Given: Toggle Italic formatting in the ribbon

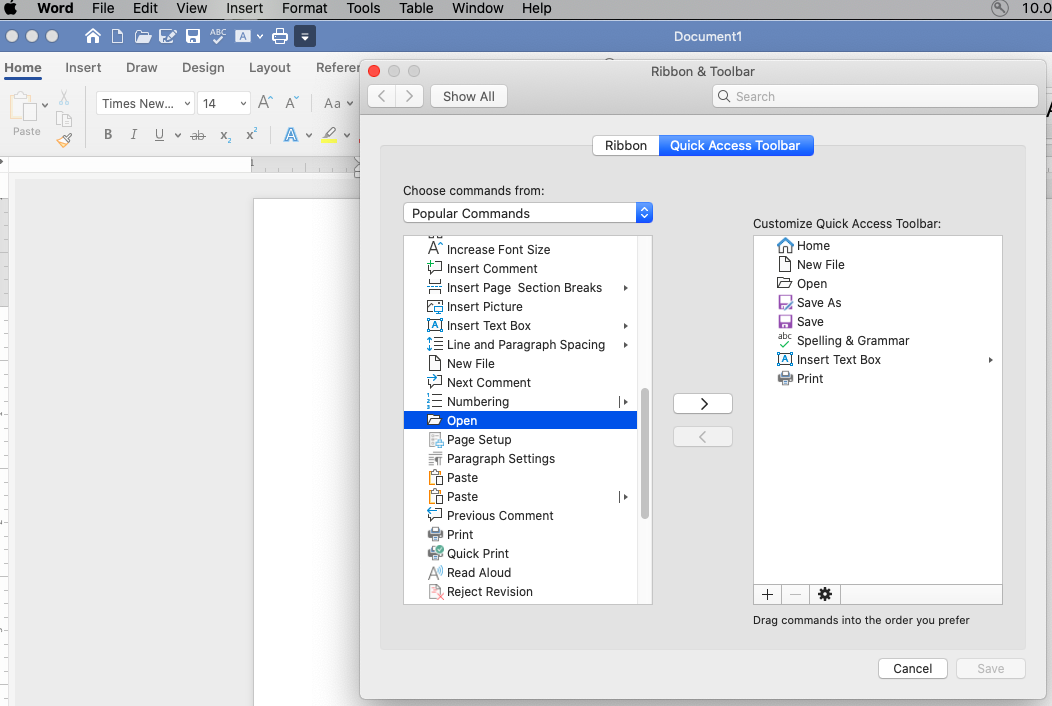Looking at the screenshot, I should click(134, 134).
